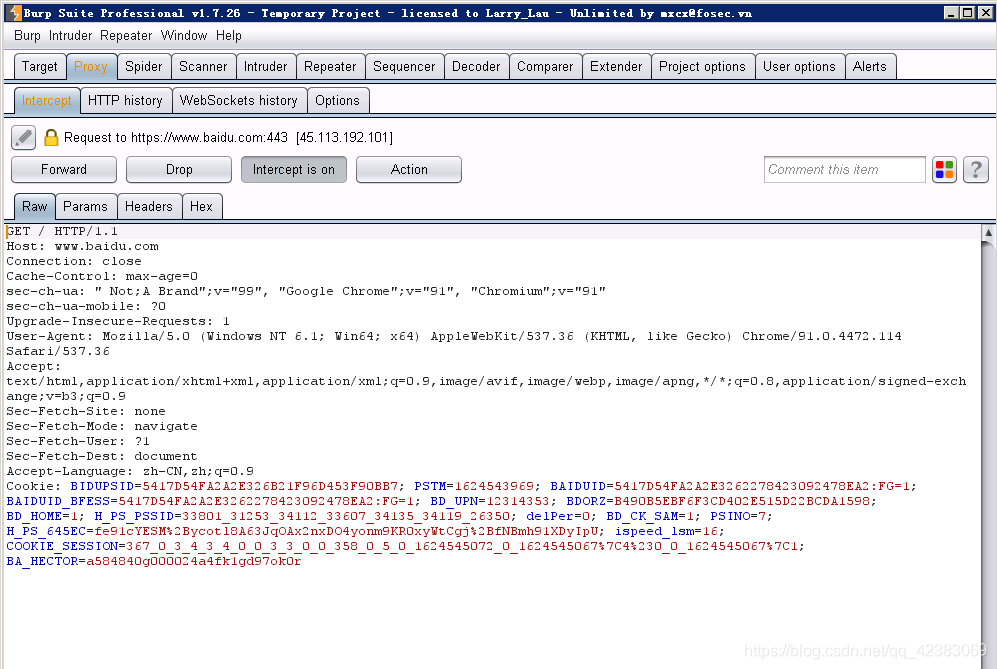
Task: Open the Burp menu
Action: (x=27, y=36)
